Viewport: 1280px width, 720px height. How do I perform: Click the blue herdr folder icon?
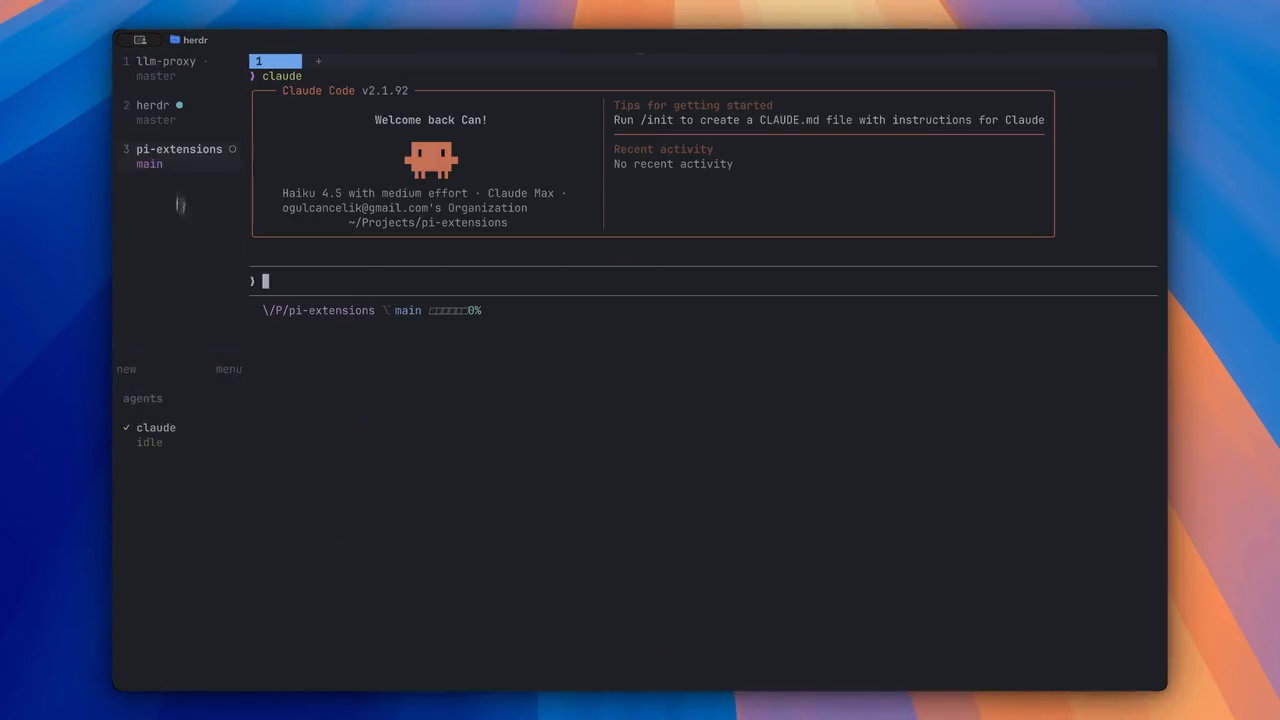pyautogui.click(x=175, y=40)
